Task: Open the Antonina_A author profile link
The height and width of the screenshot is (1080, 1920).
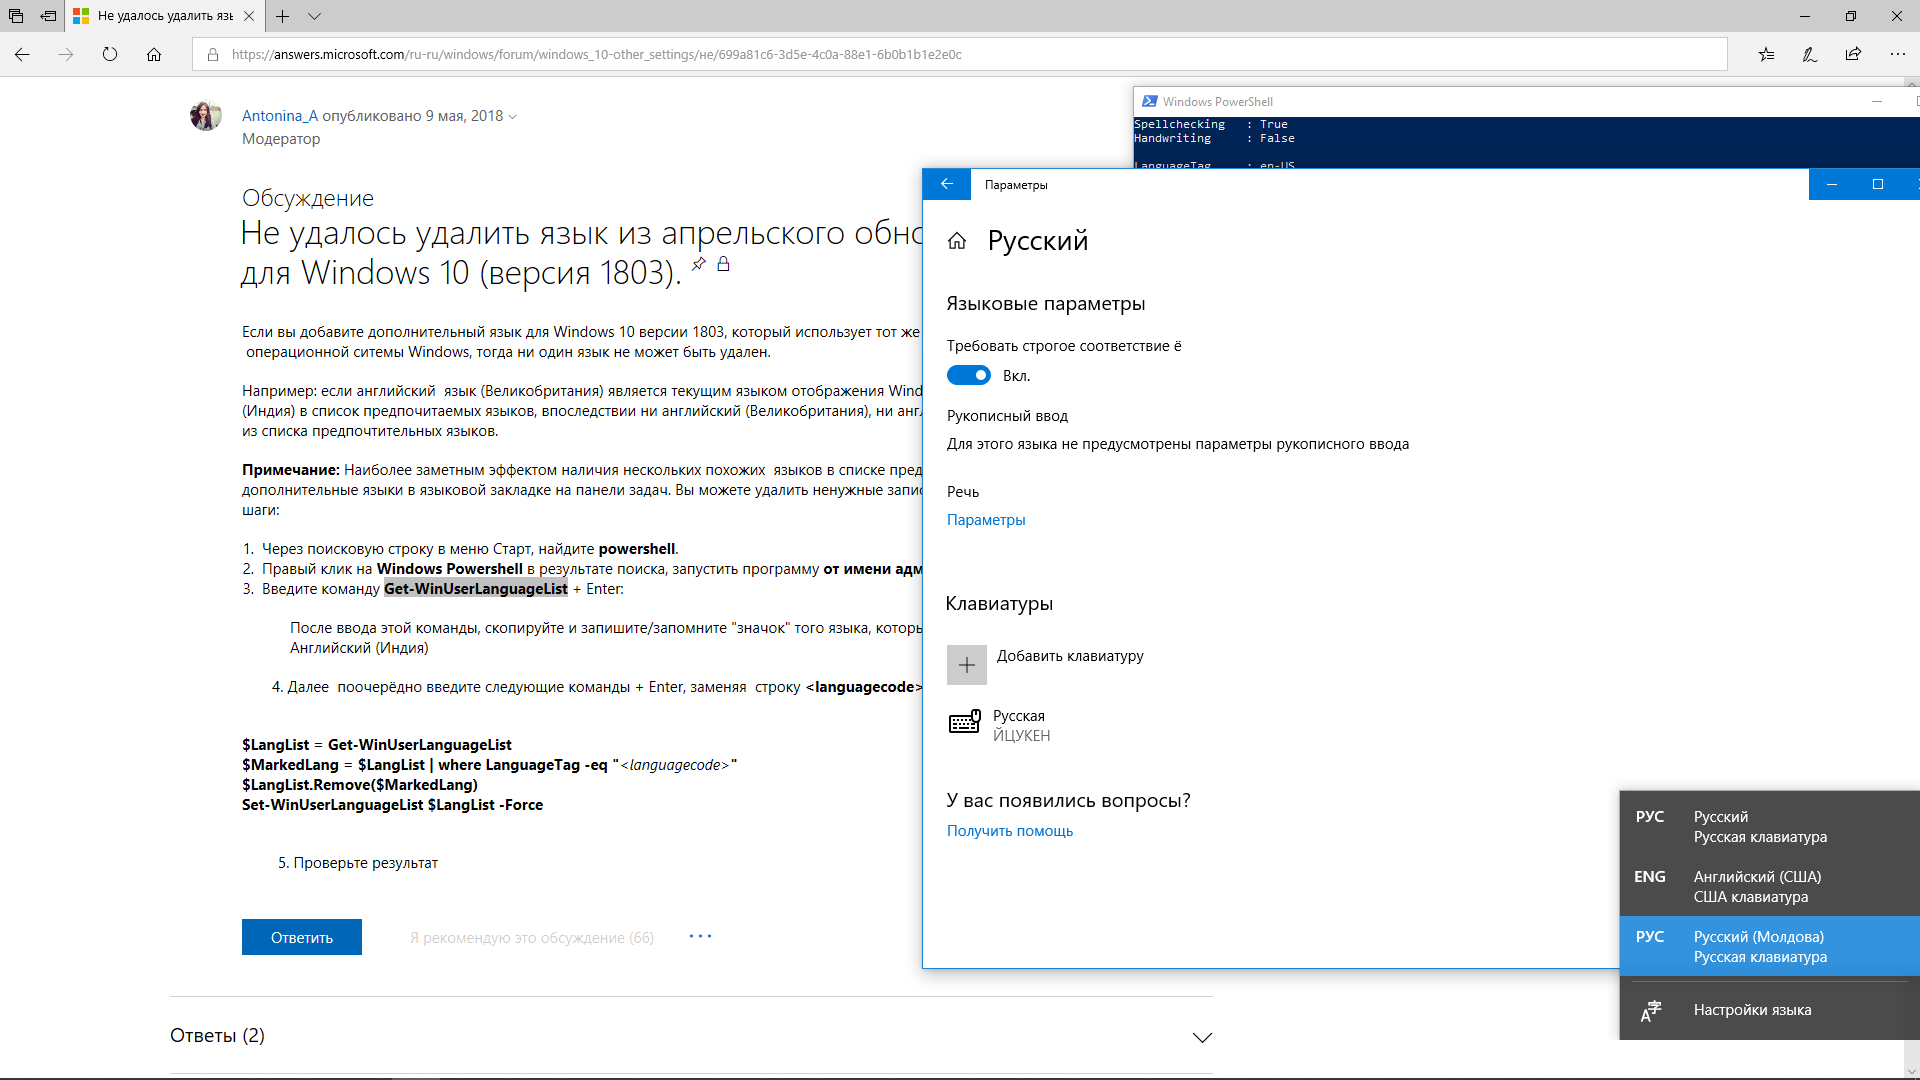Action: [x=280, y=116]
